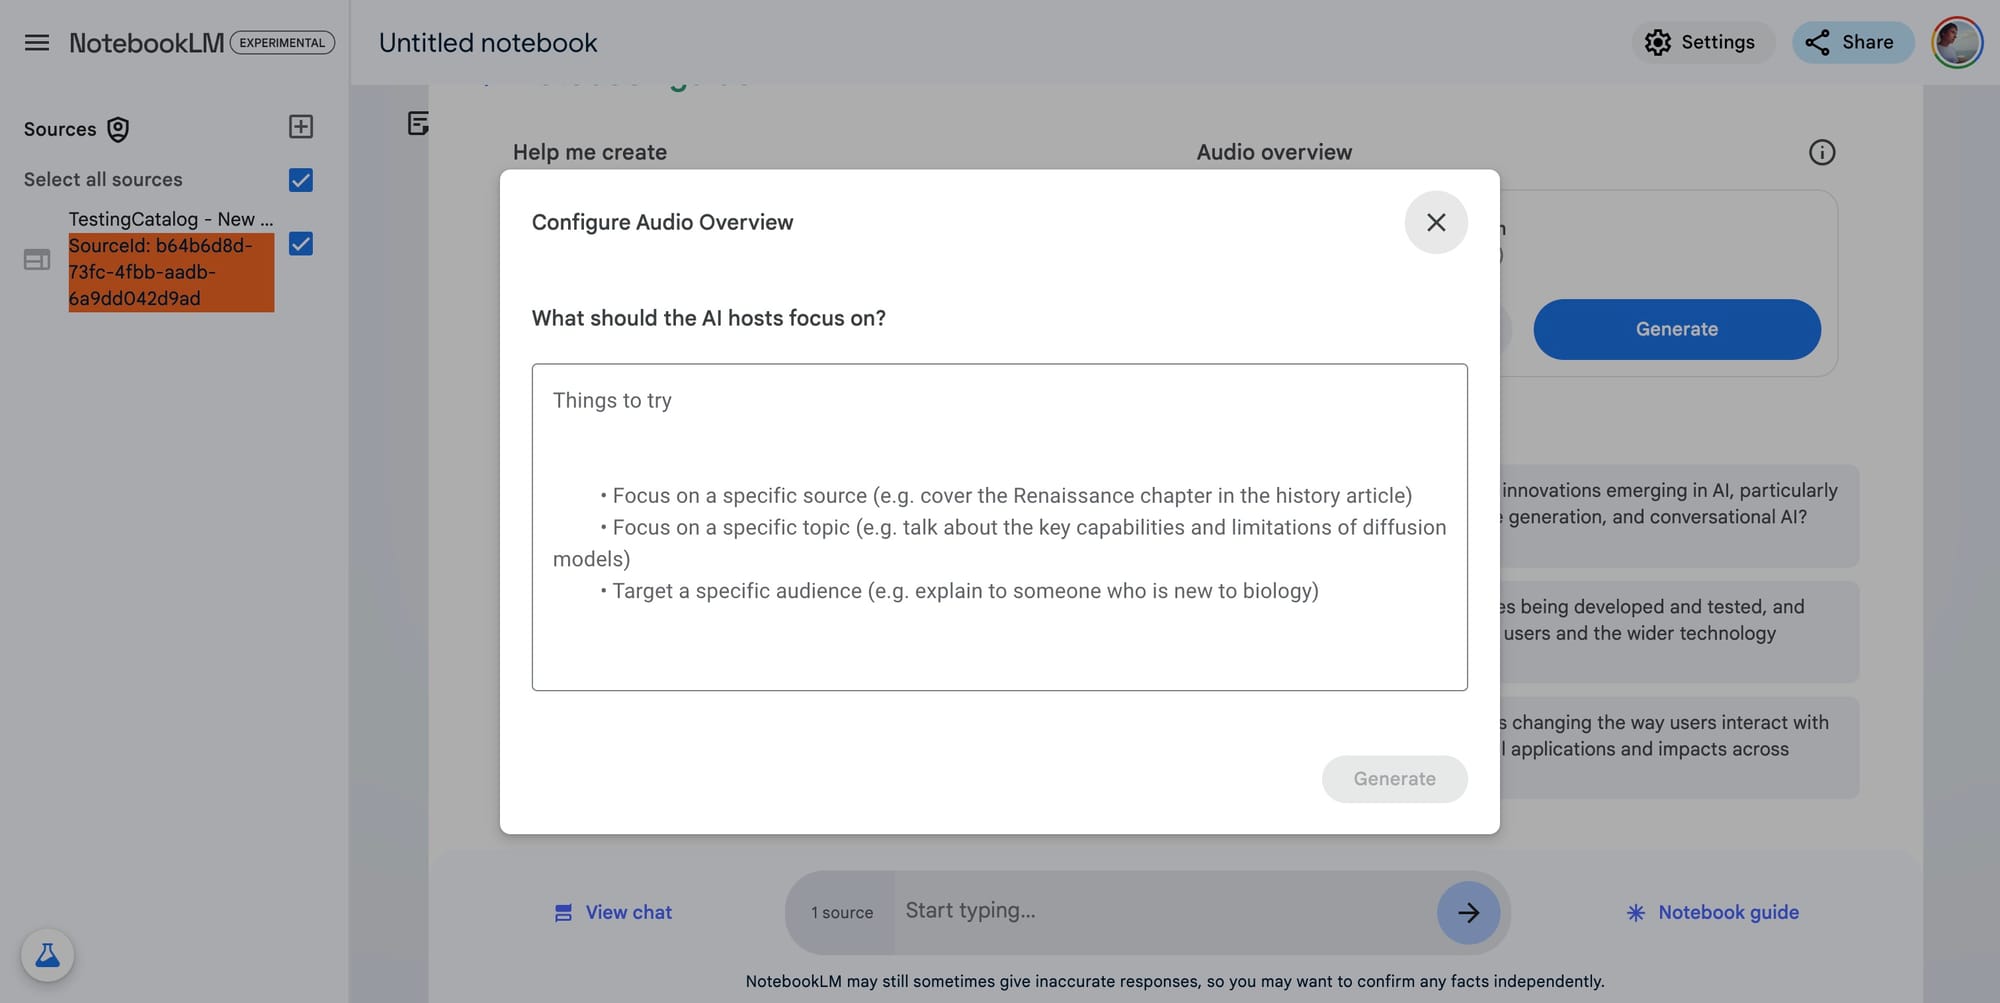
Task: Click the Share button
Action: point(1852,42)
